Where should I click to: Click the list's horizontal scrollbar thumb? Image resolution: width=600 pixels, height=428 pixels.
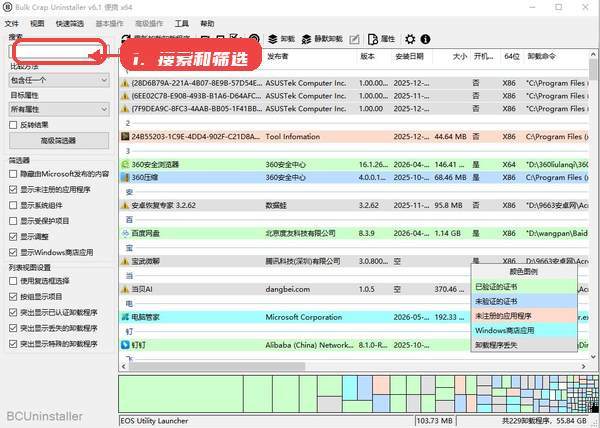coord(217,366)
